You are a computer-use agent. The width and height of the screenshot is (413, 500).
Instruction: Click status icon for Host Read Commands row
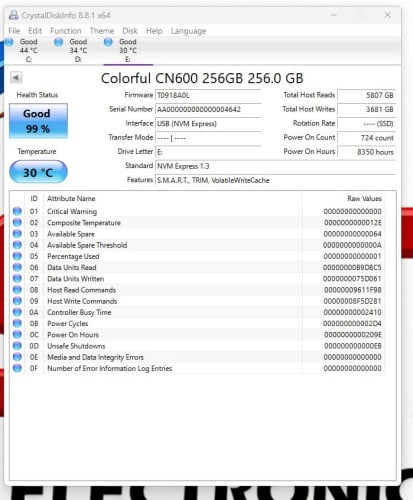pos(17,290)
